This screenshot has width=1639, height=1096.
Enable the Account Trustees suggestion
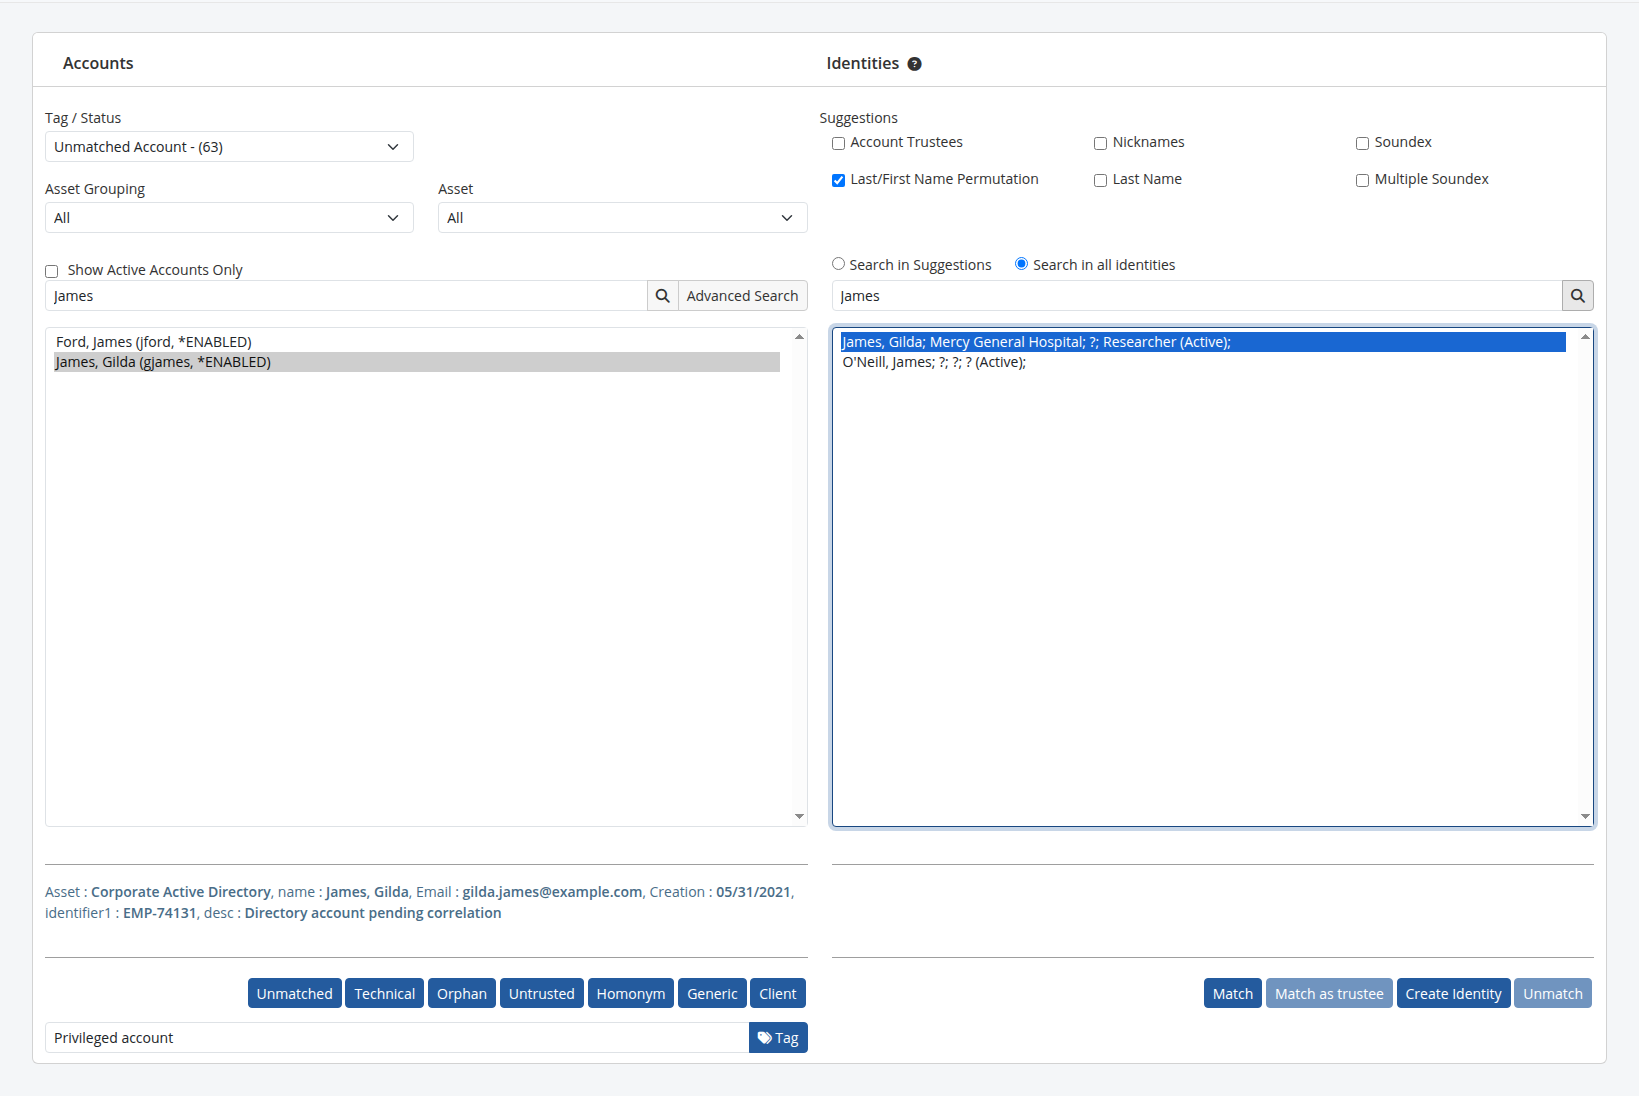(x=839, y=143)
